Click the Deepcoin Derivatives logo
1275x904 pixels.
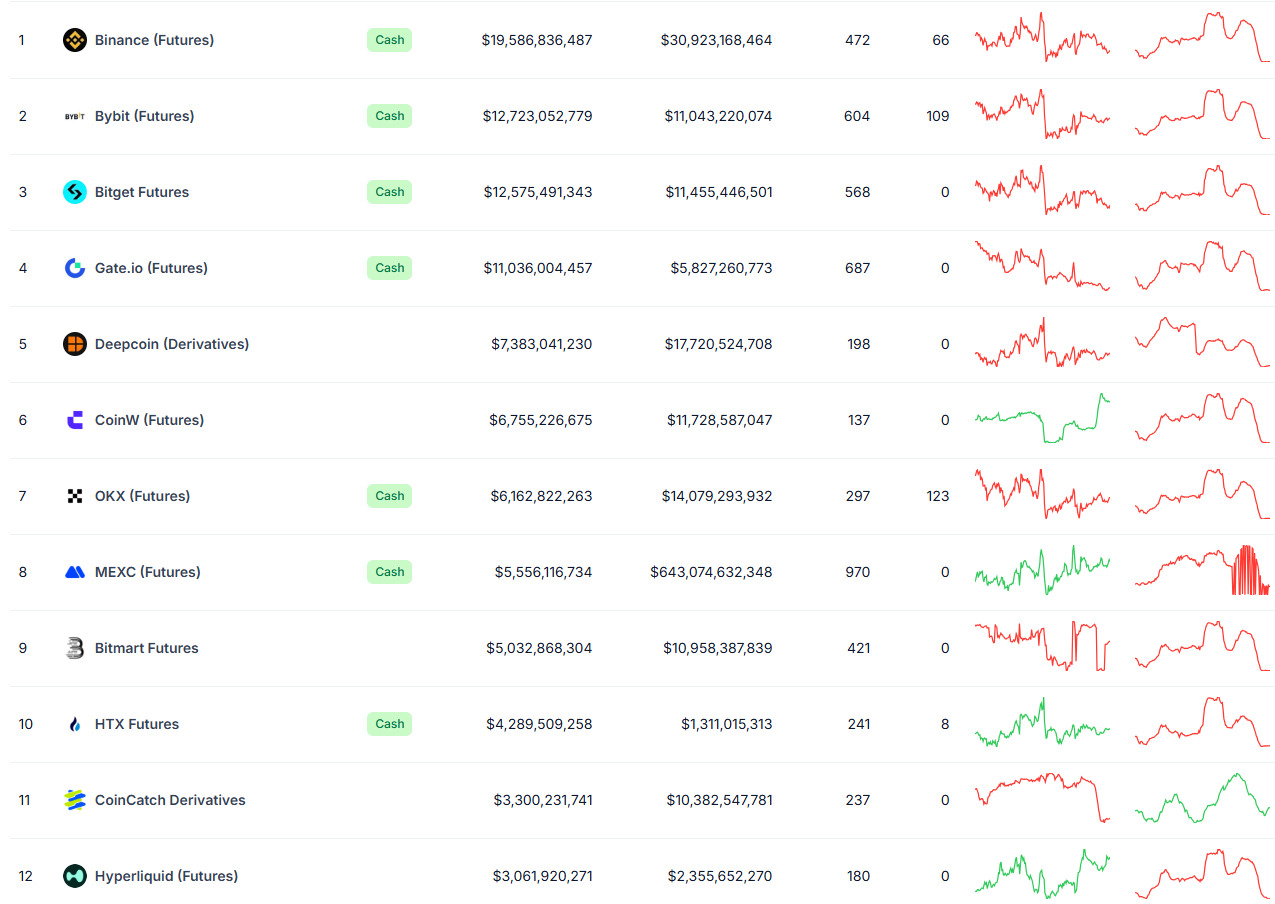(x=74, y=344)
